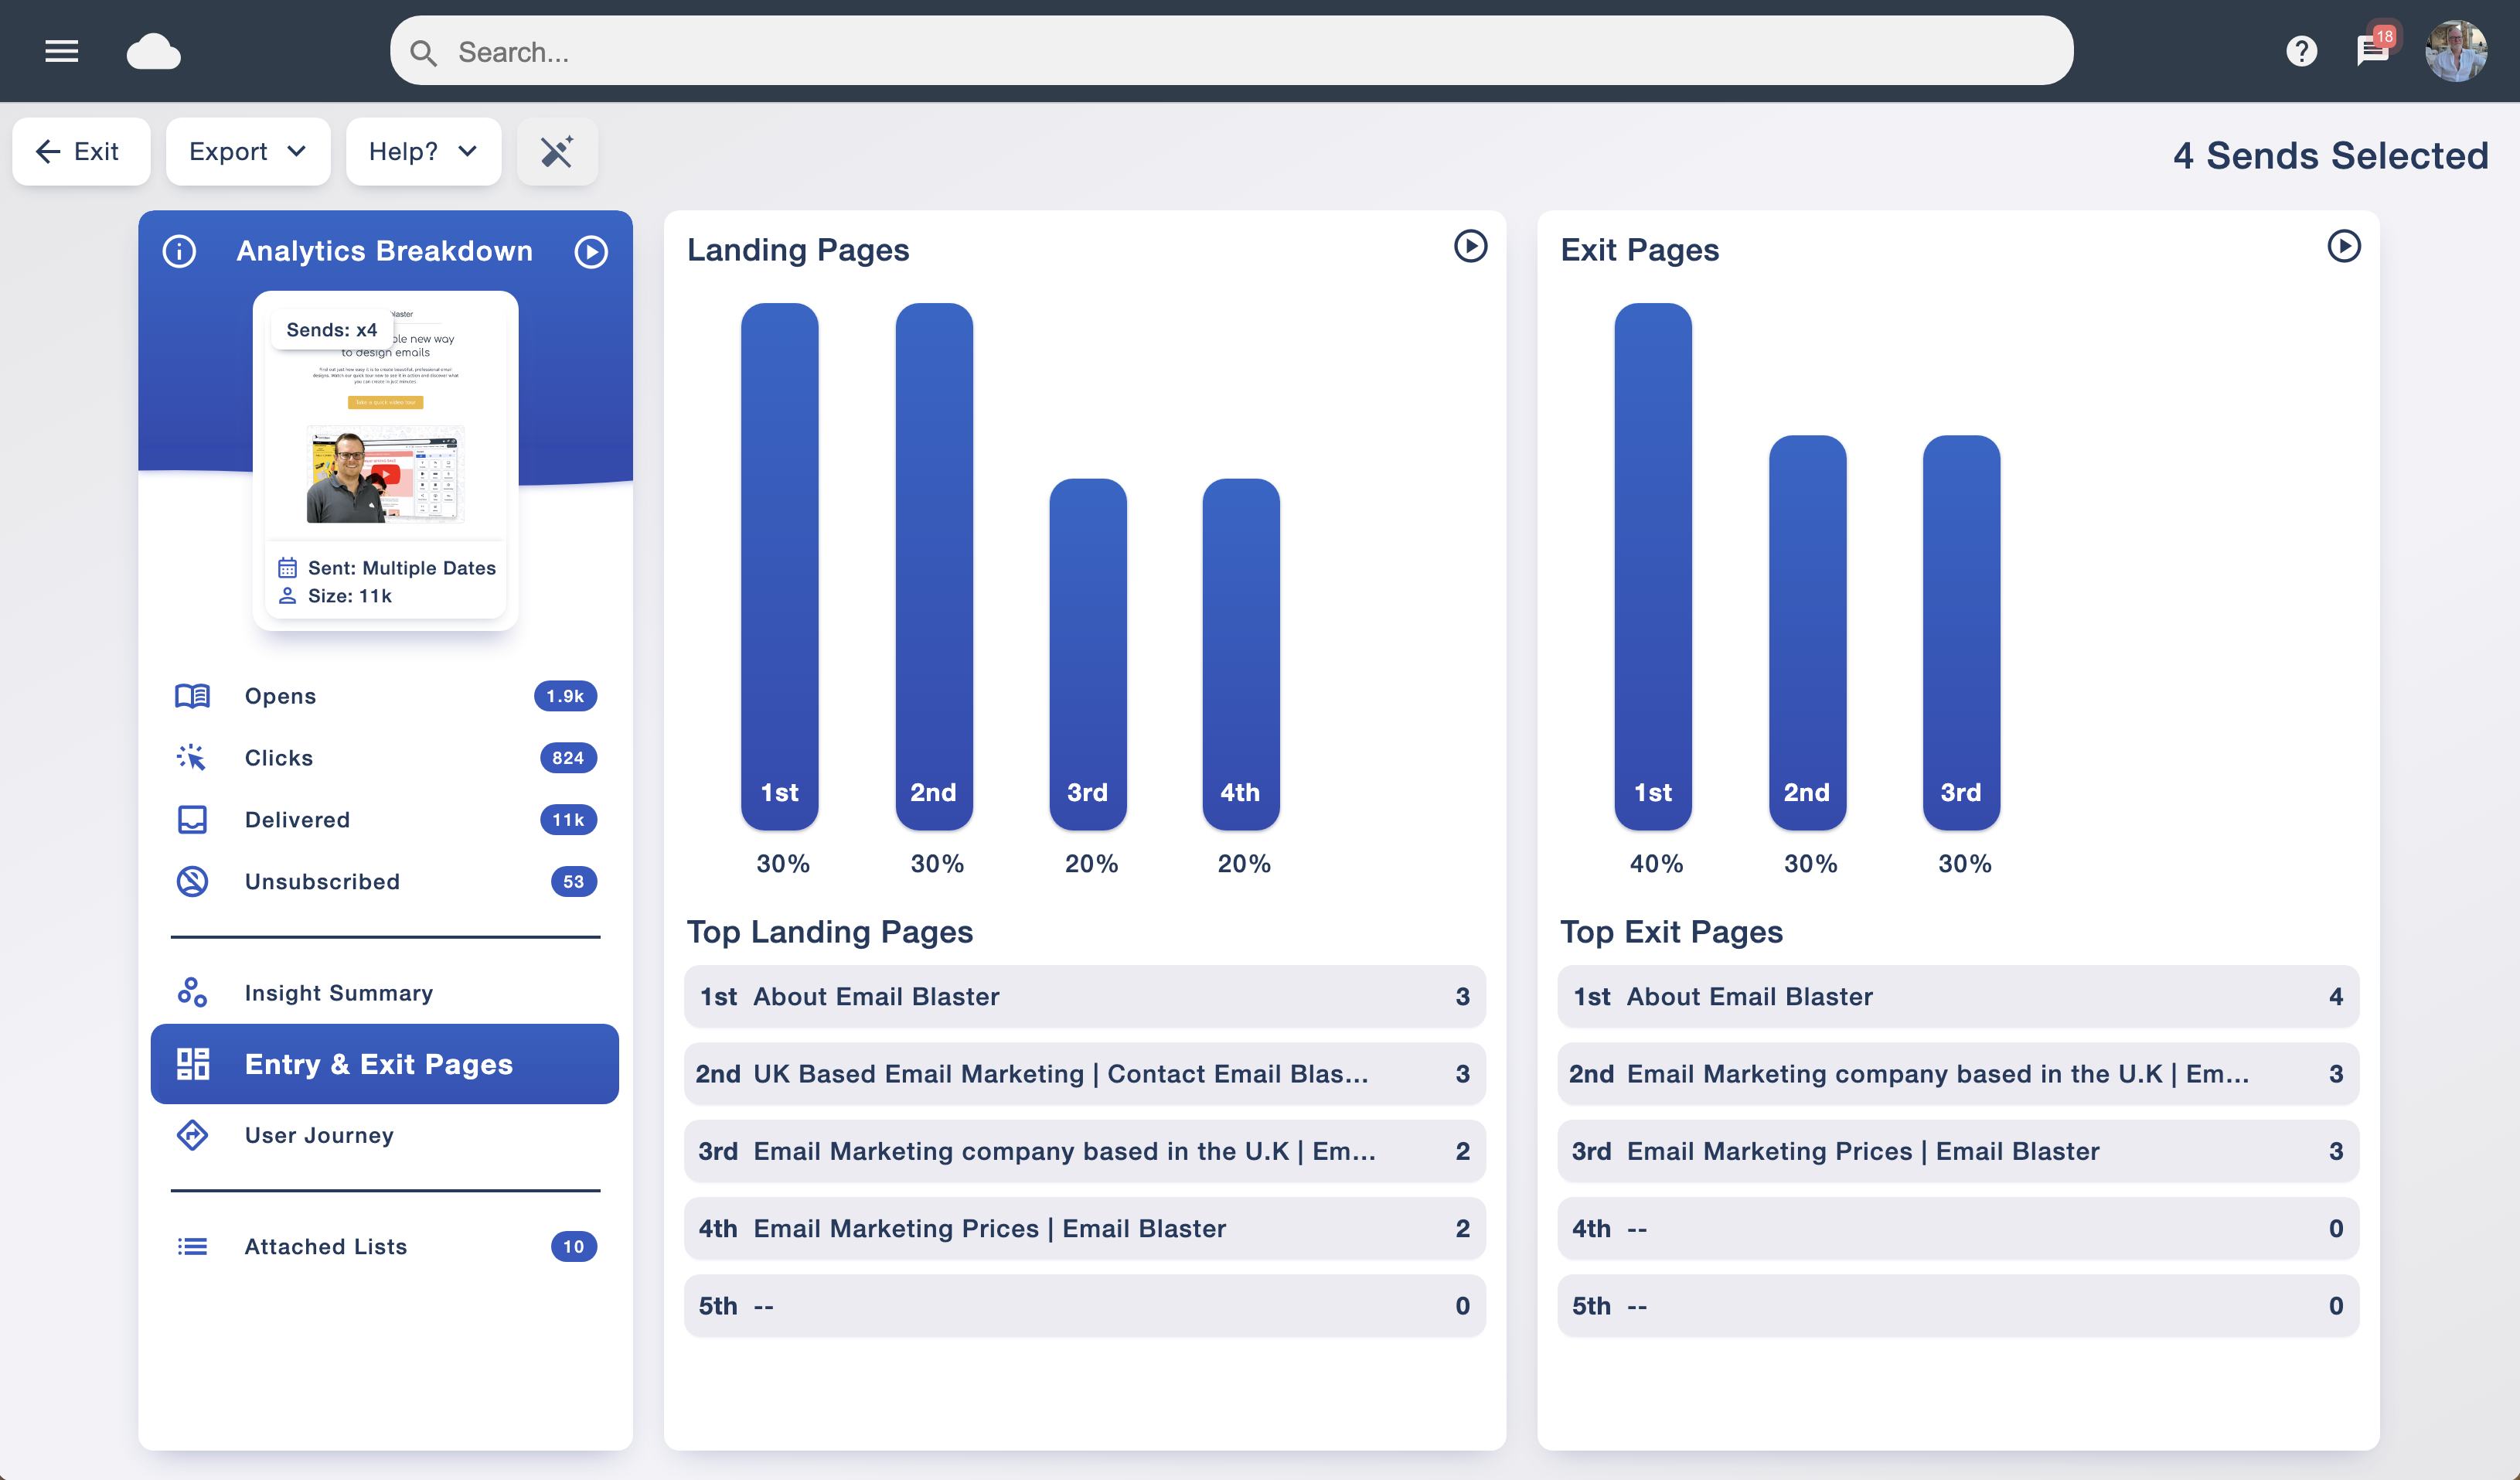Open the help question mark icon
Screen dimensions: 2520x1480
(2301, 51)
